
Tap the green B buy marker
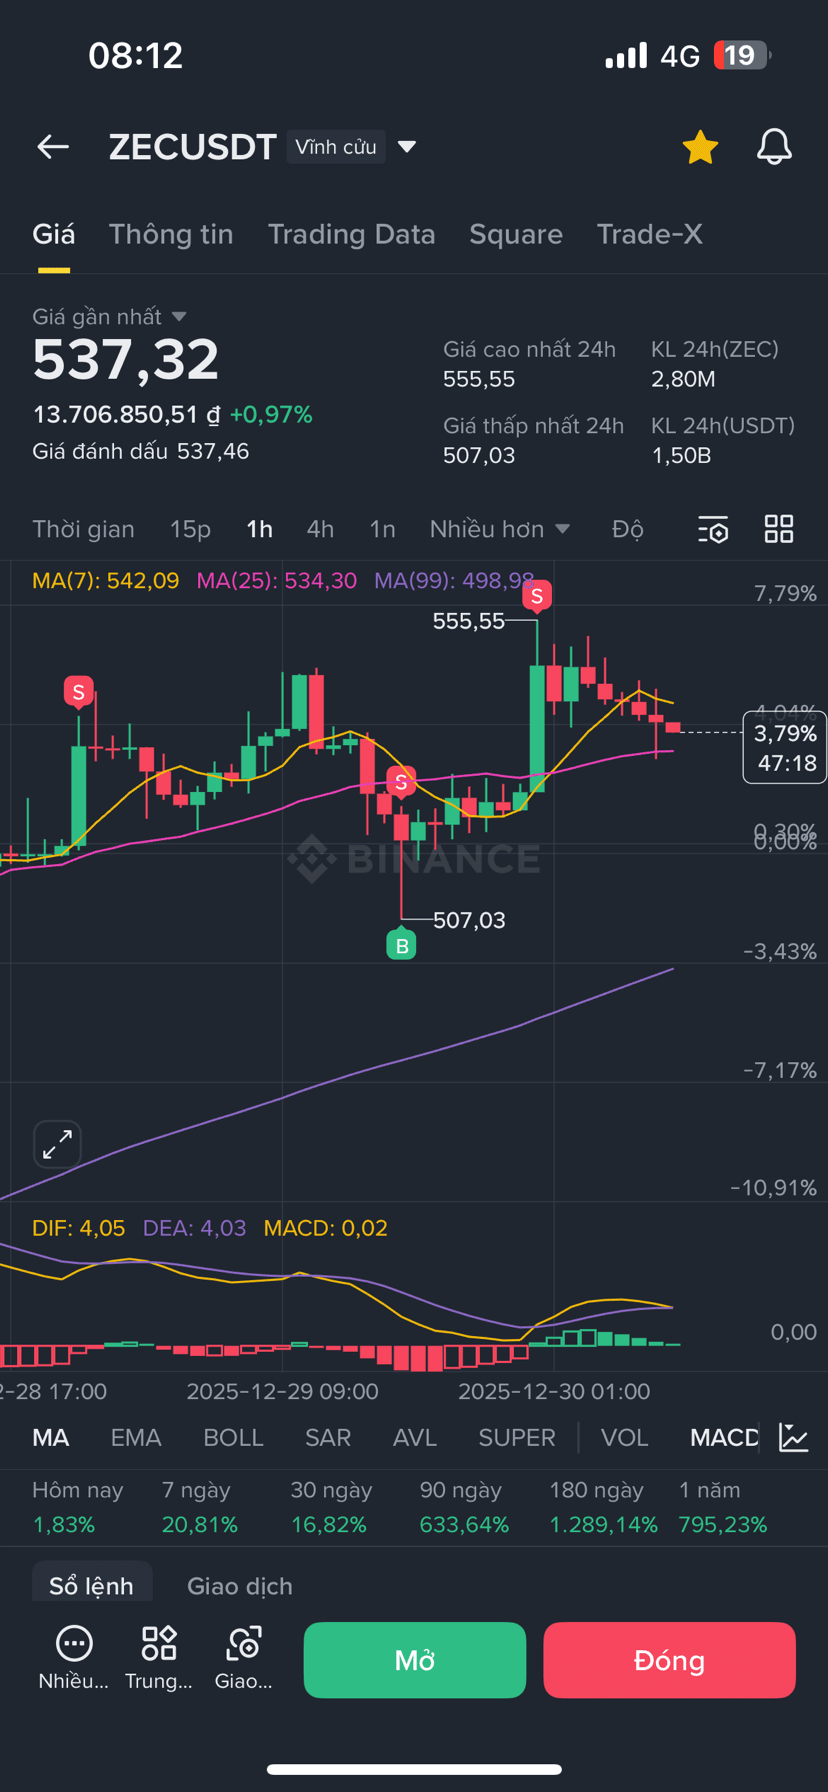(401, 945)
